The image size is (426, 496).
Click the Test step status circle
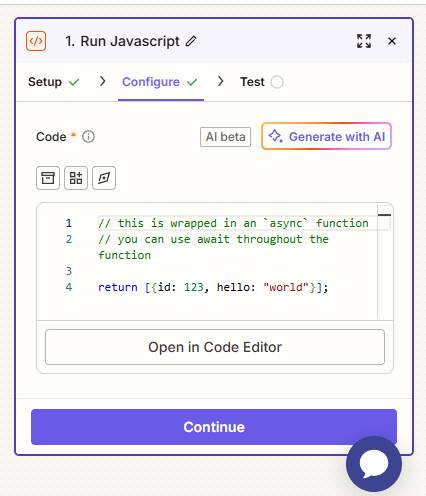tap(277, 82)
